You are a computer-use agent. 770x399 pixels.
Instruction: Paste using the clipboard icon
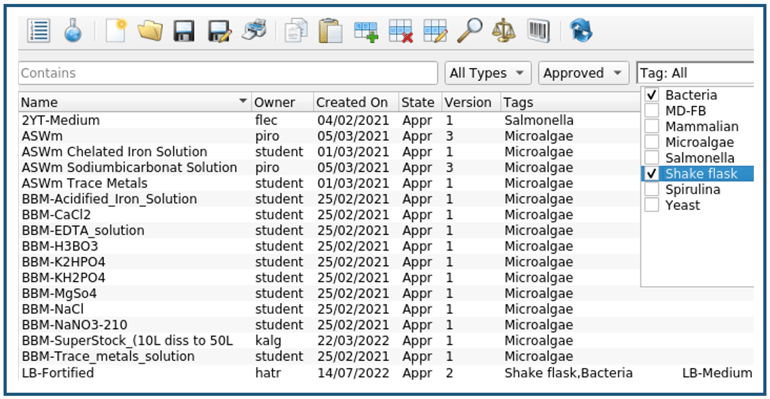pyautogui.click(x=330, y=31)
